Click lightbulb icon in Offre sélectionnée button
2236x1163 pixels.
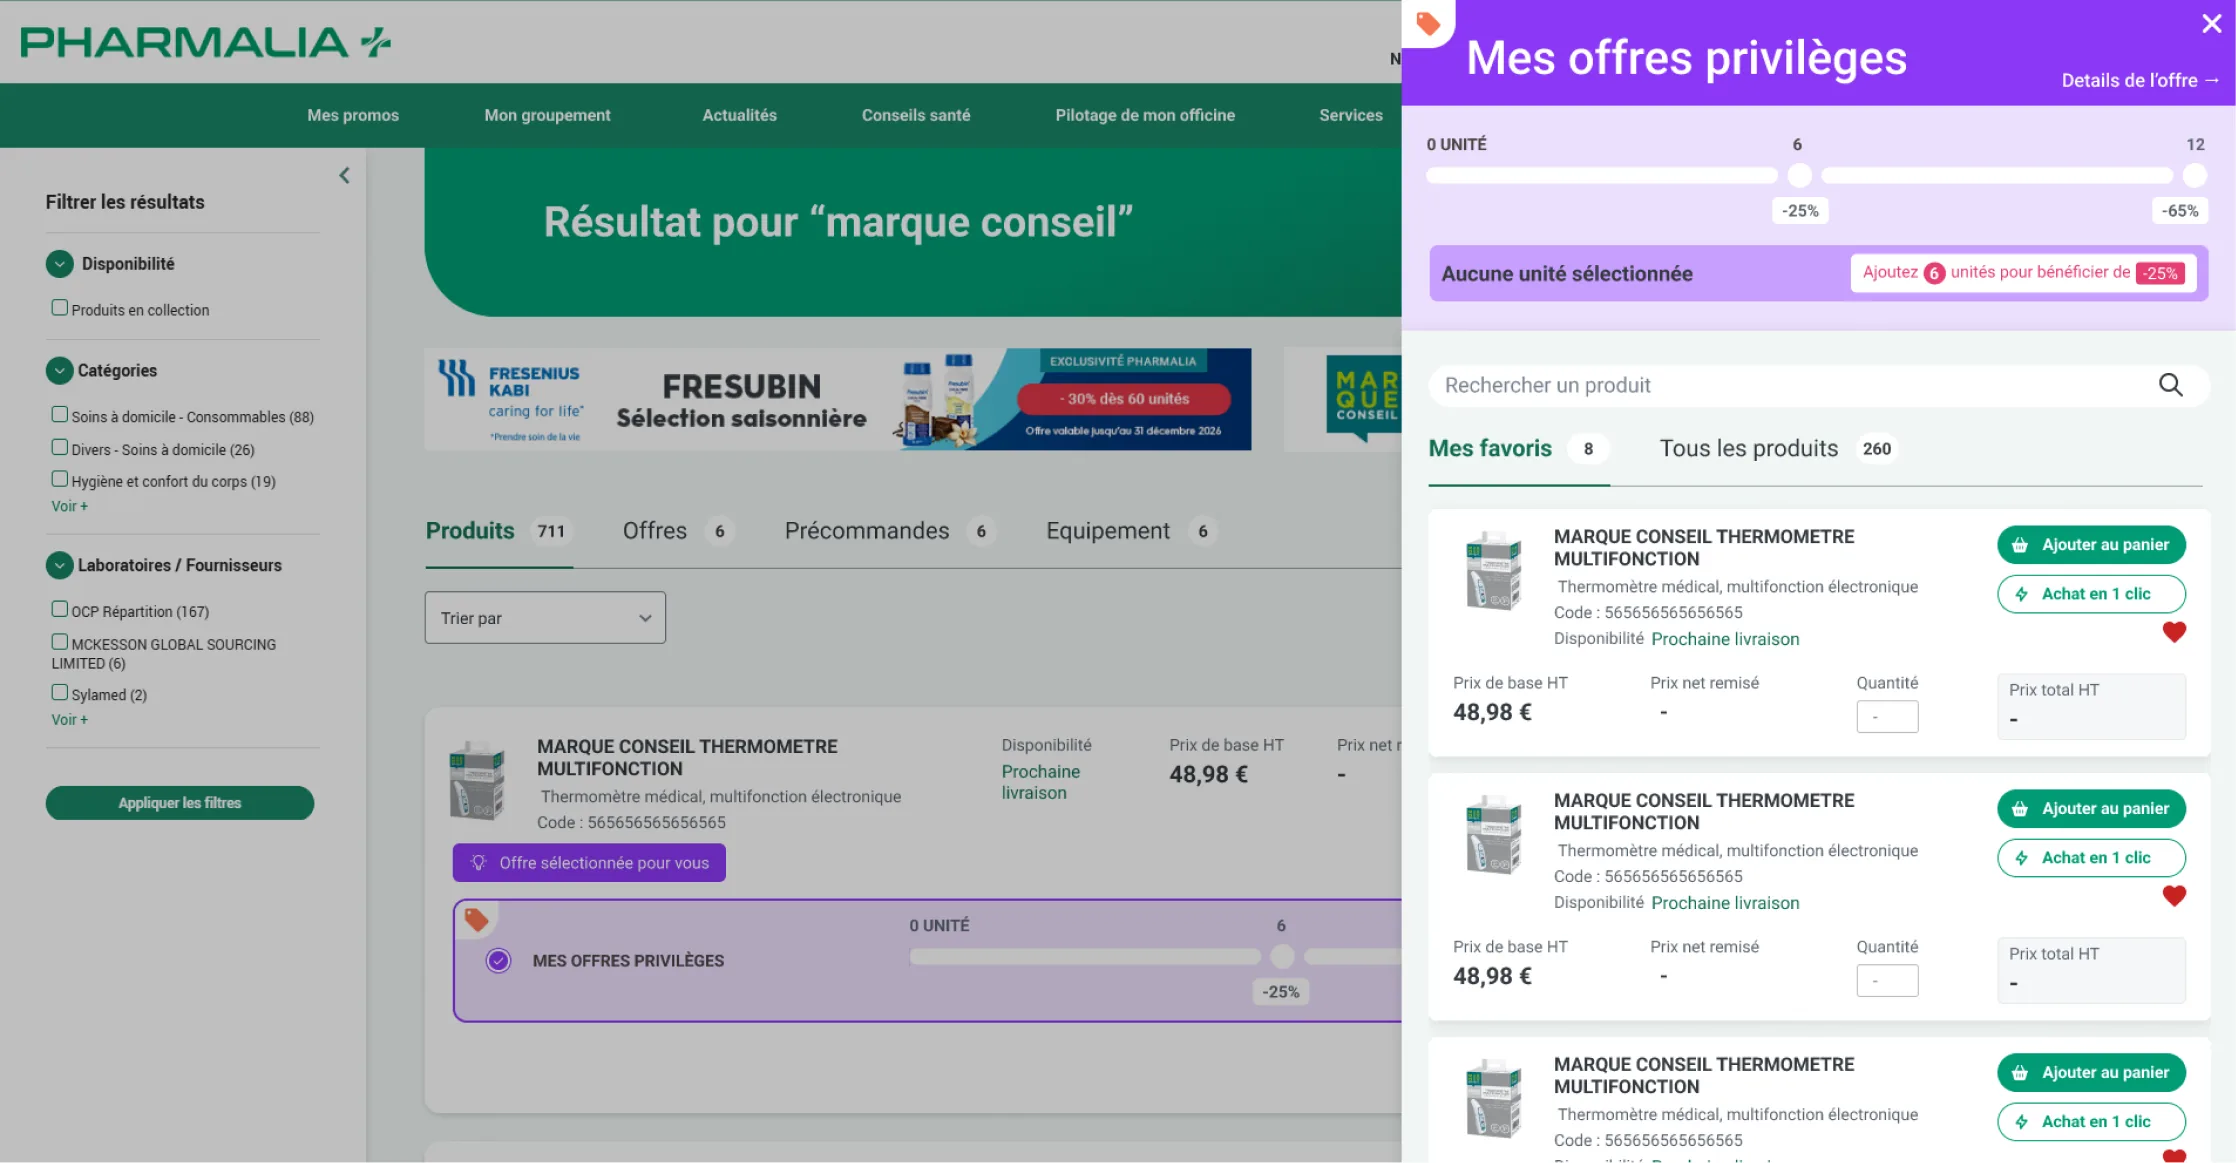click(479, 862)
